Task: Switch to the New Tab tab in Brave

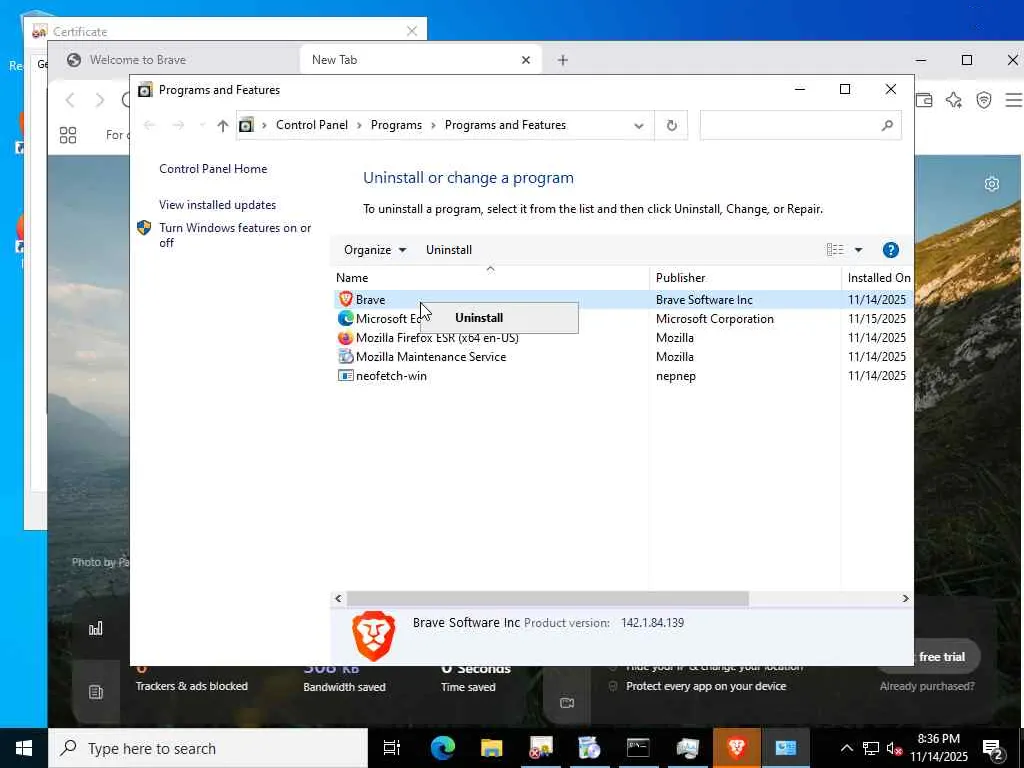Action: pos(420,60)
